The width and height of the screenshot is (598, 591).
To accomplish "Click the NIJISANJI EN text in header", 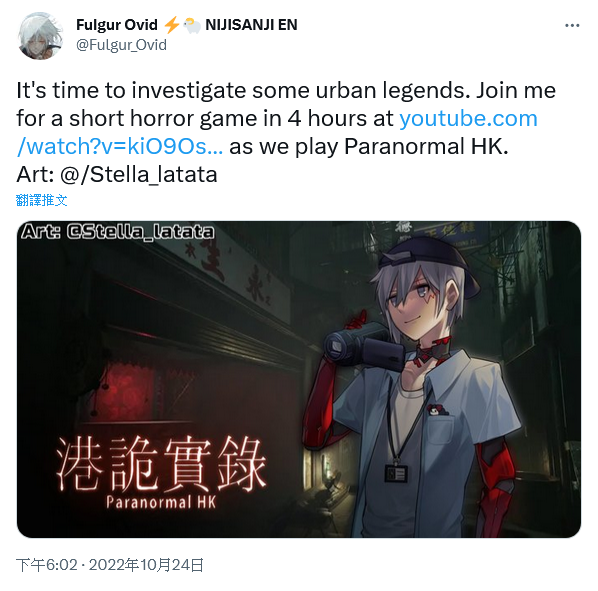I will (251, 25).
